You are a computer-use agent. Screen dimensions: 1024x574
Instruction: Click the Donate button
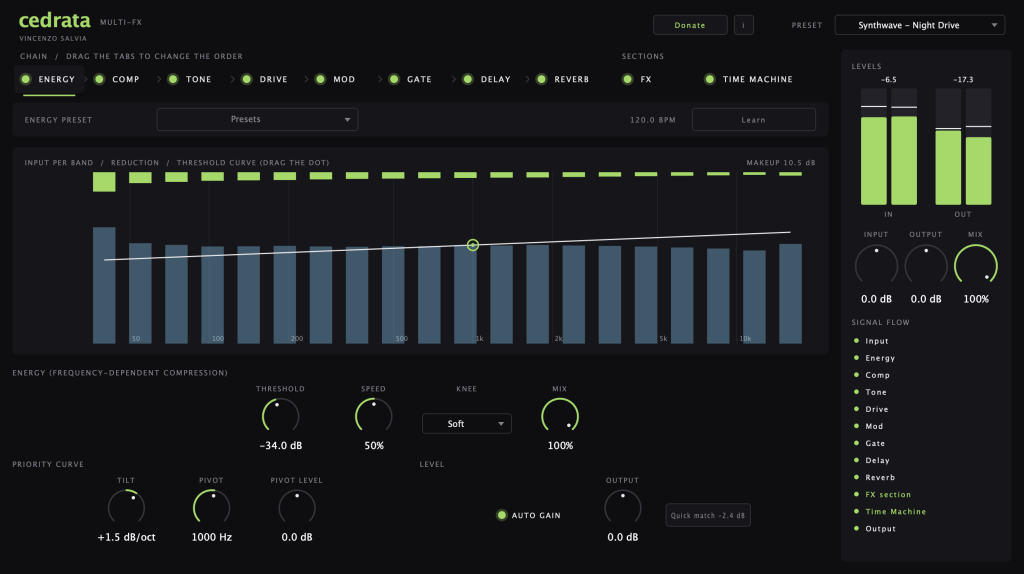click(690, 25)
